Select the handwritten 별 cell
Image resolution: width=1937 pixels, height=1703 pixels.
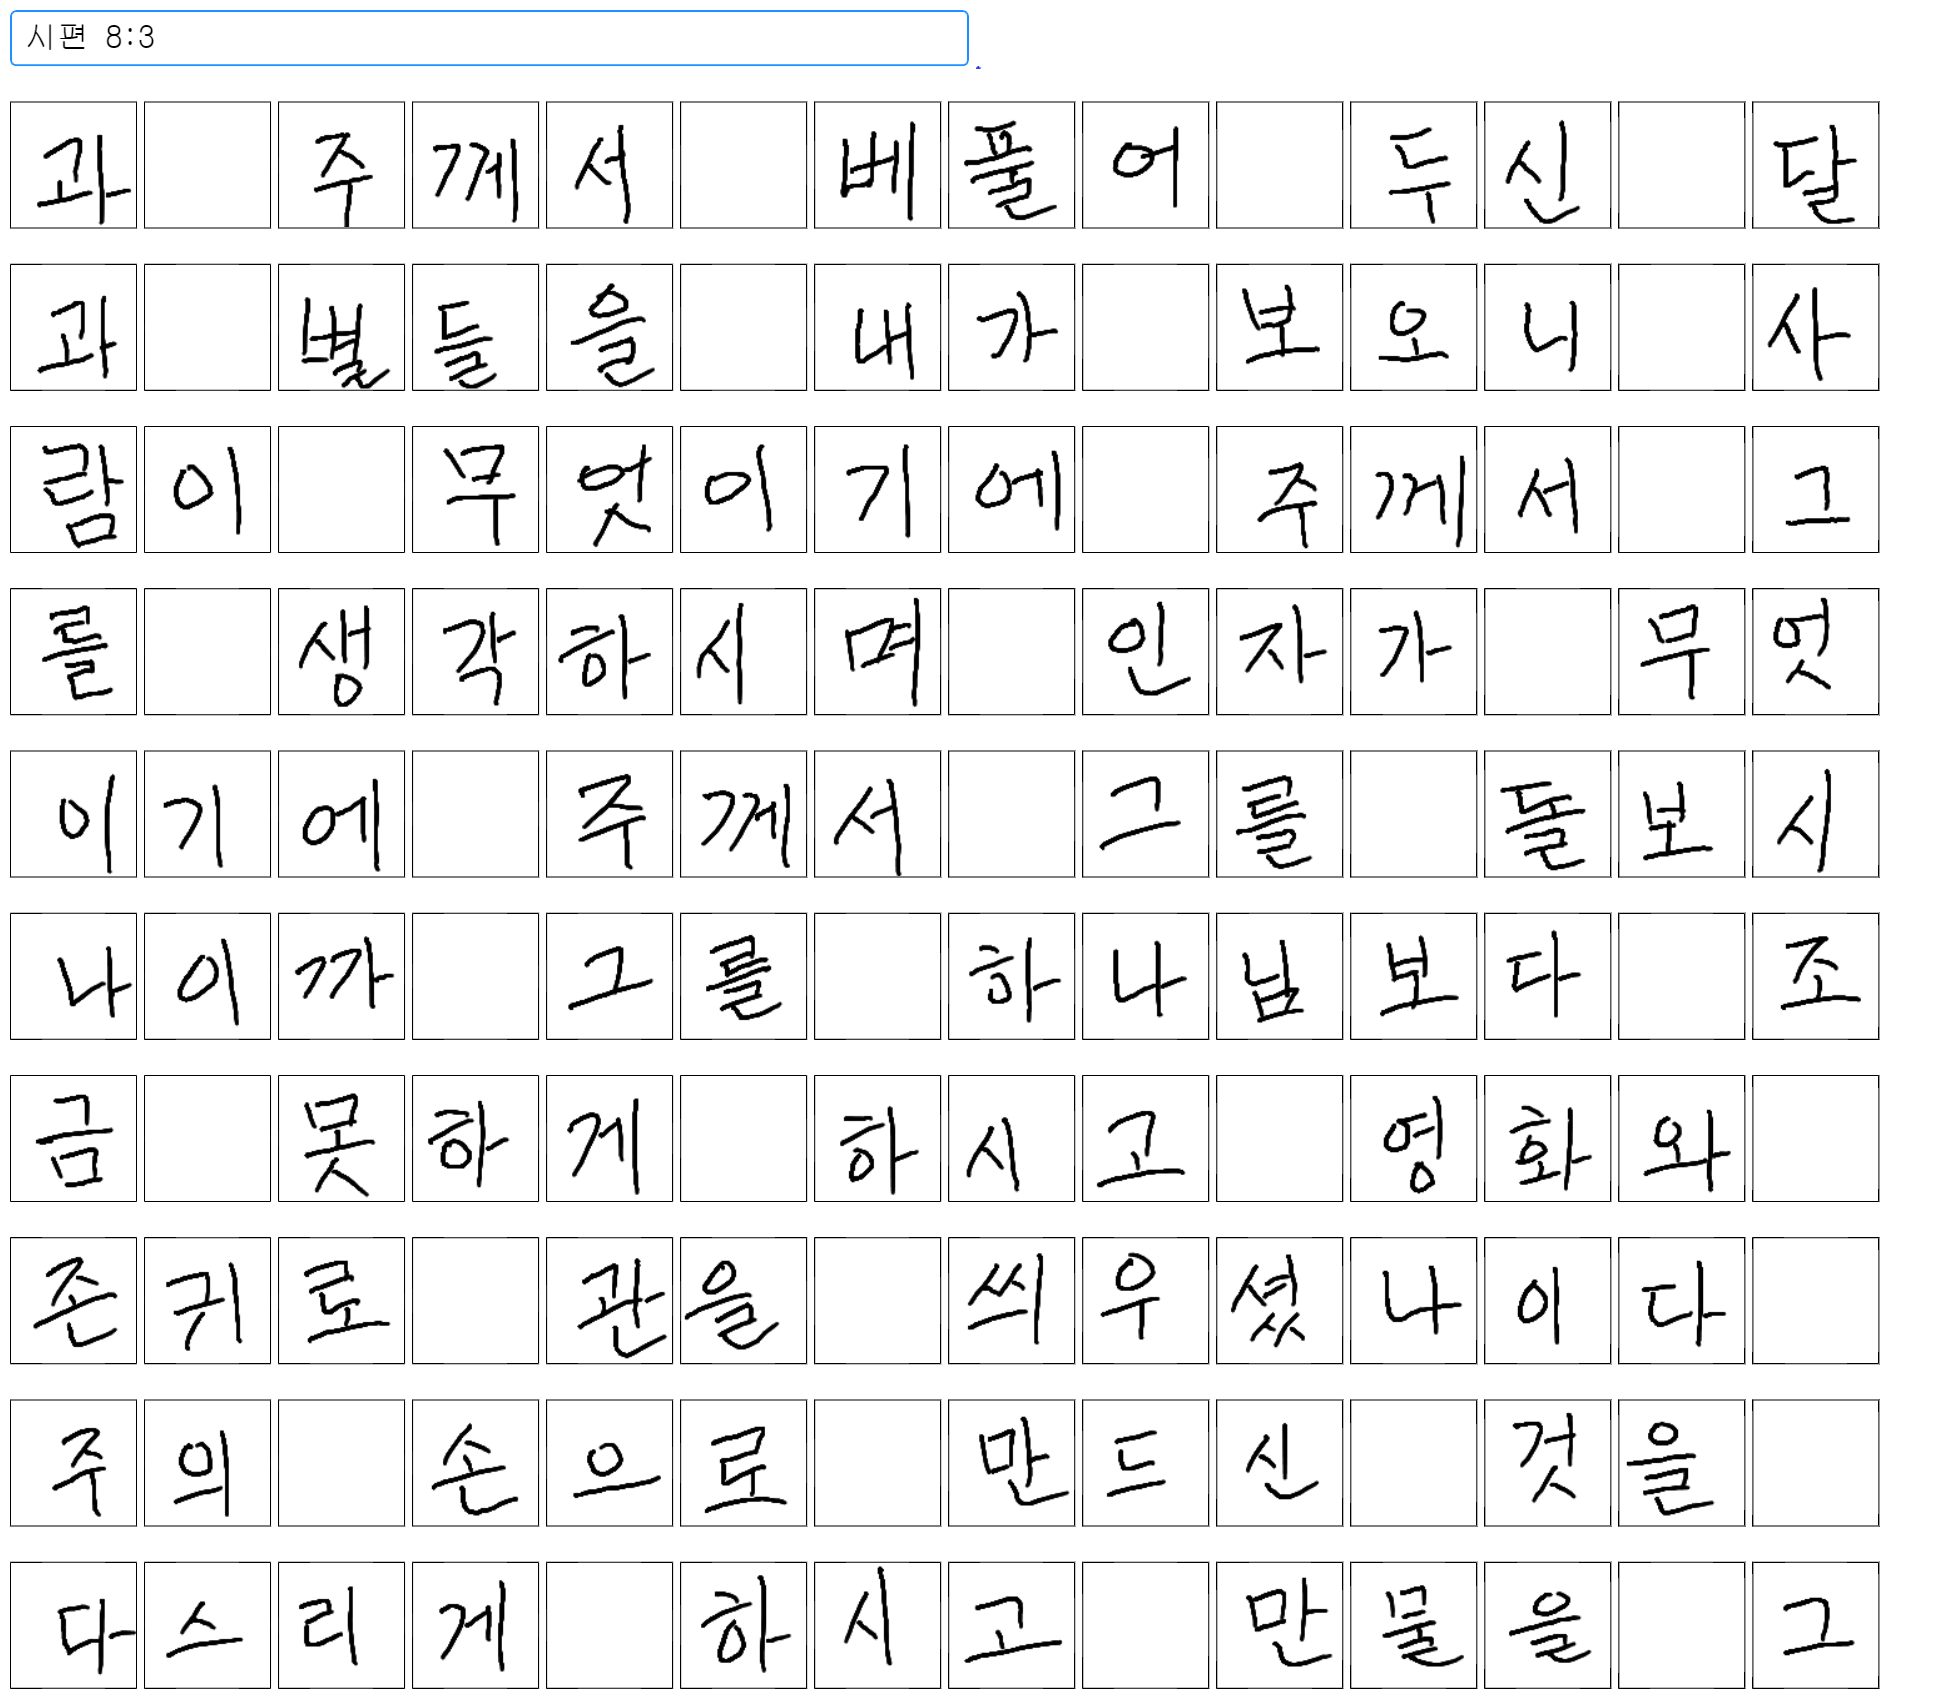341,327
